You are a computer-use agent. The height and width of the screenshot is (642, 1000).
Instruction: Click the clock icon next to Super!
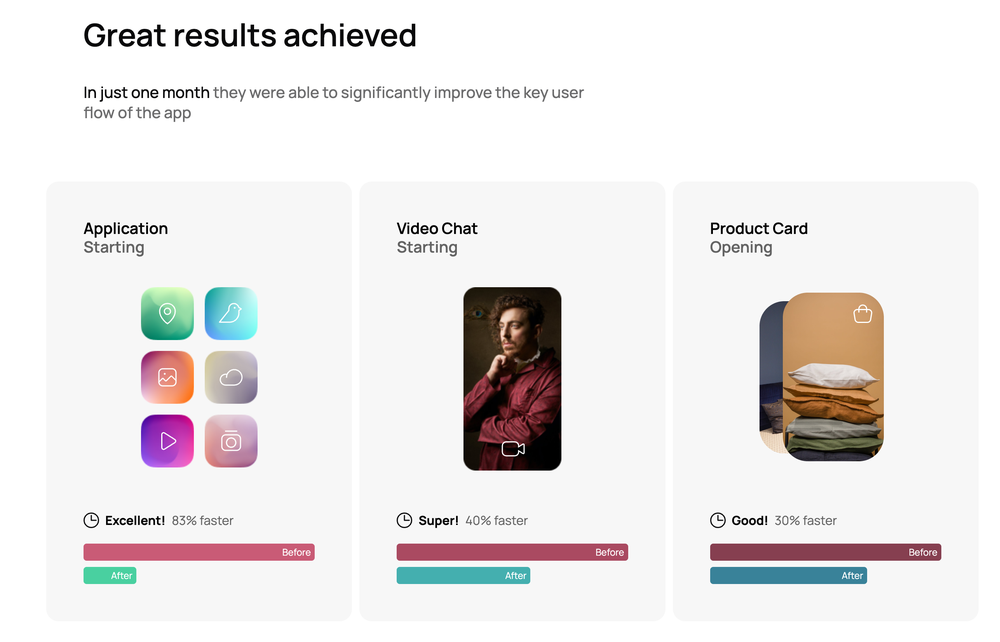tap(404, 520)
